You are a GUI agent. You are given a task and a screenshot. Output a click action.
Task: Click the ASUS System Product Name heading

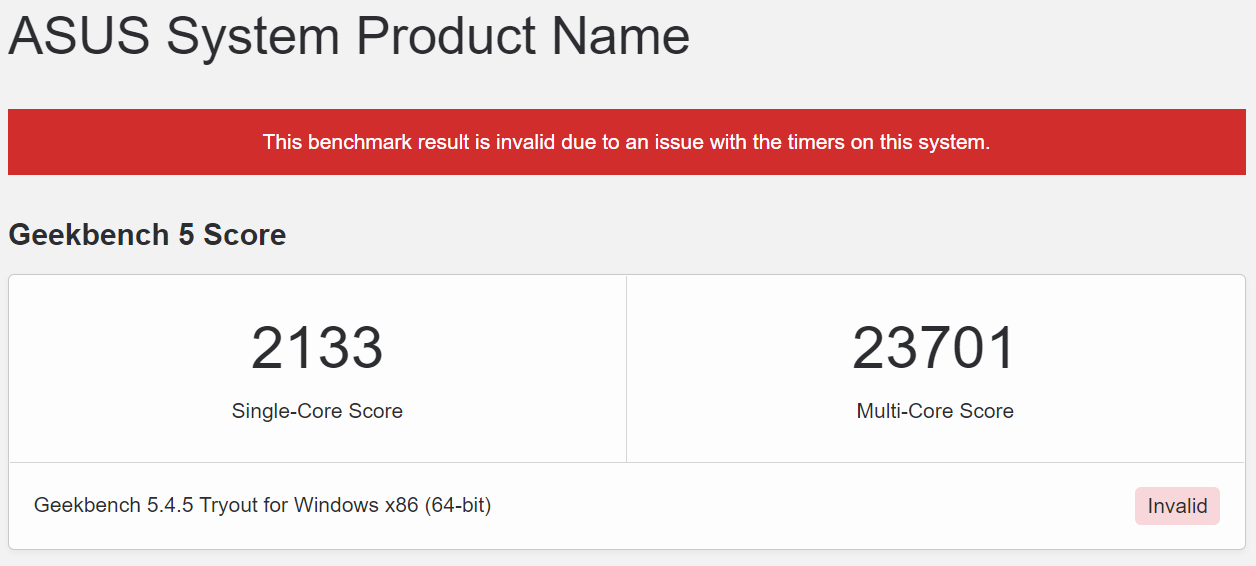click(x=348, y=36)
